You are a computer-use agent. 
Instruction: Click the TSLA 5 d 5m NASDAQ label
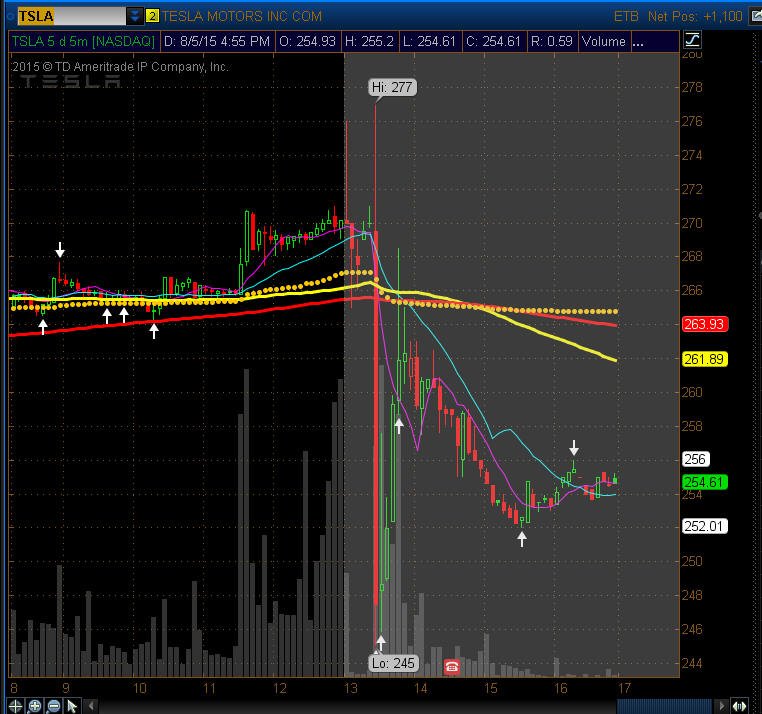click(83, 41)
